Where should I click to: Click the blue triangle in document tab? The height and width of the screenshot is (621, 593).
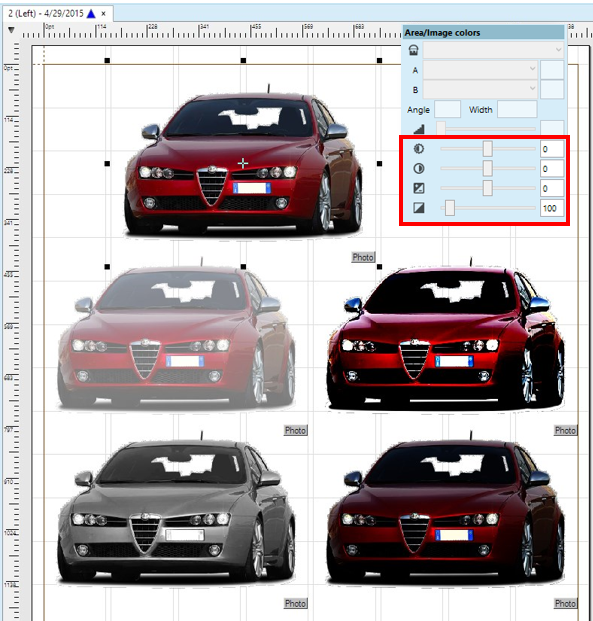pos(91,14)
